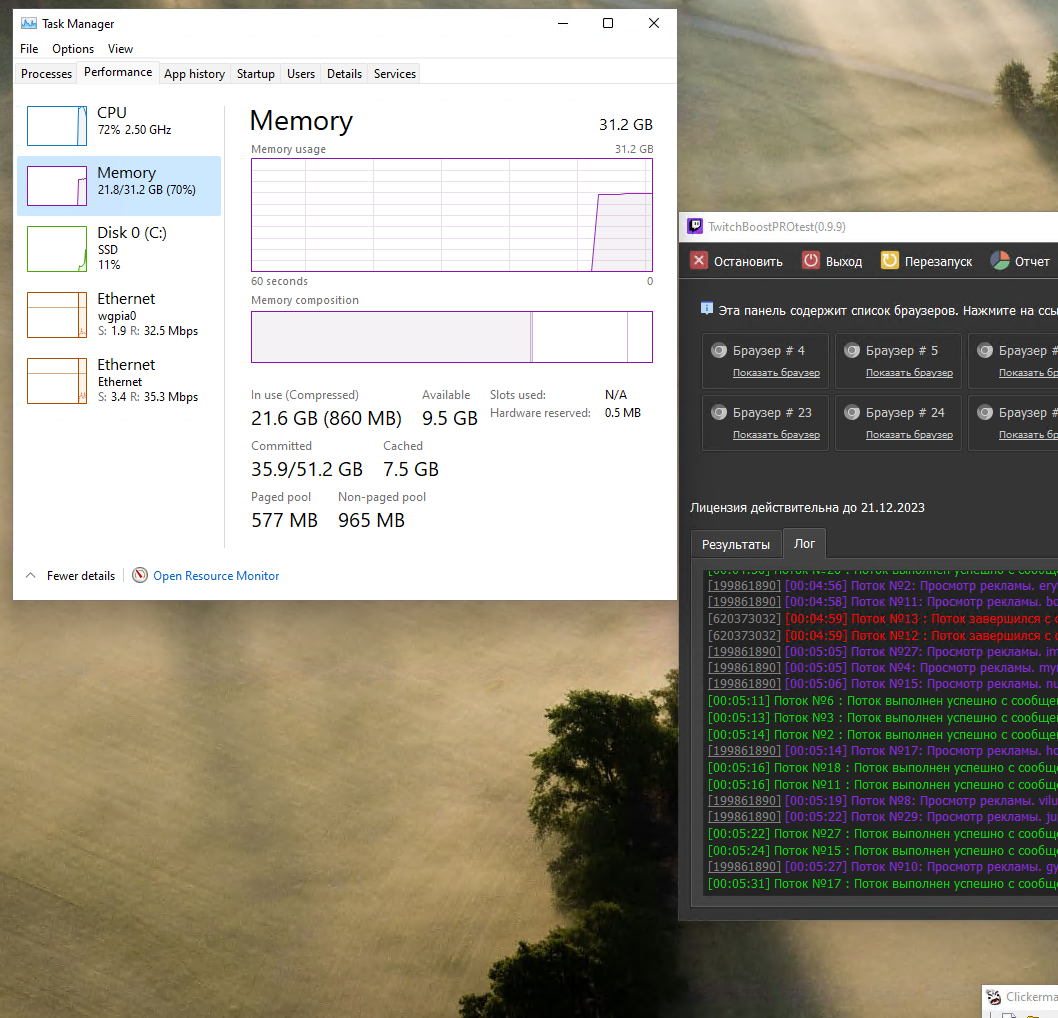This screenshot has height=1018, width=1058.
Task: Open the Report (Отчет) pie chart icon
Action: pyautogui.click(x=1000, y=261)
